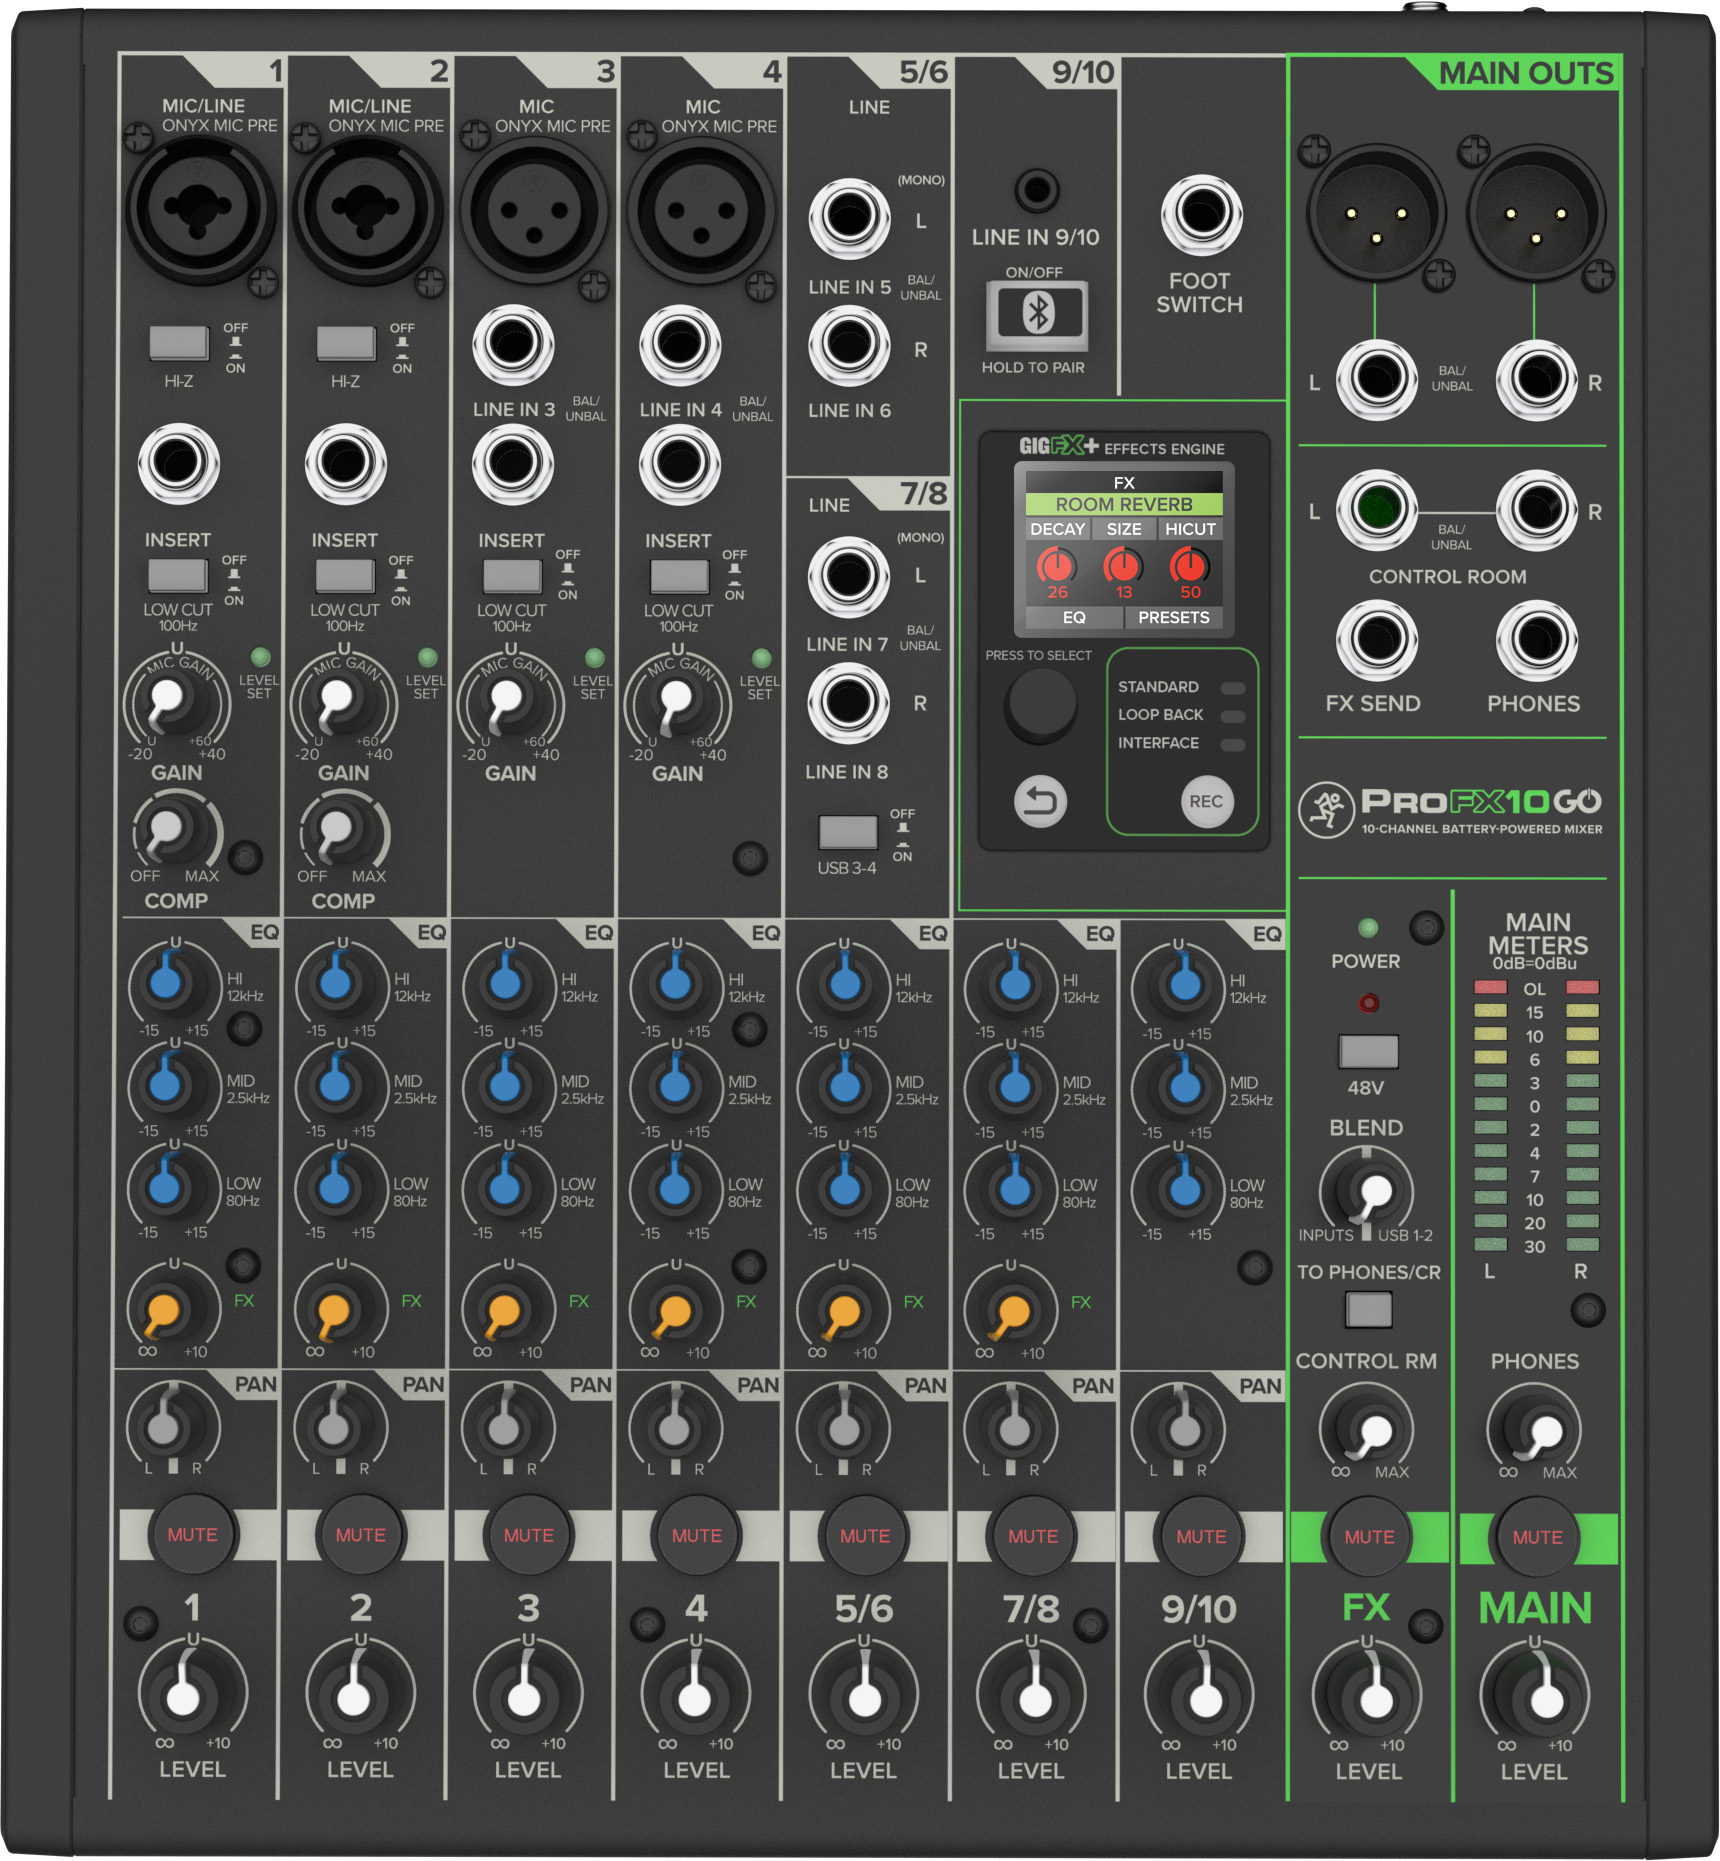Image resolution: width=1720 pixels, height=1861 pixels.
Task: Click the FOOT SWITCH jack
Action: click(1200, 214)
